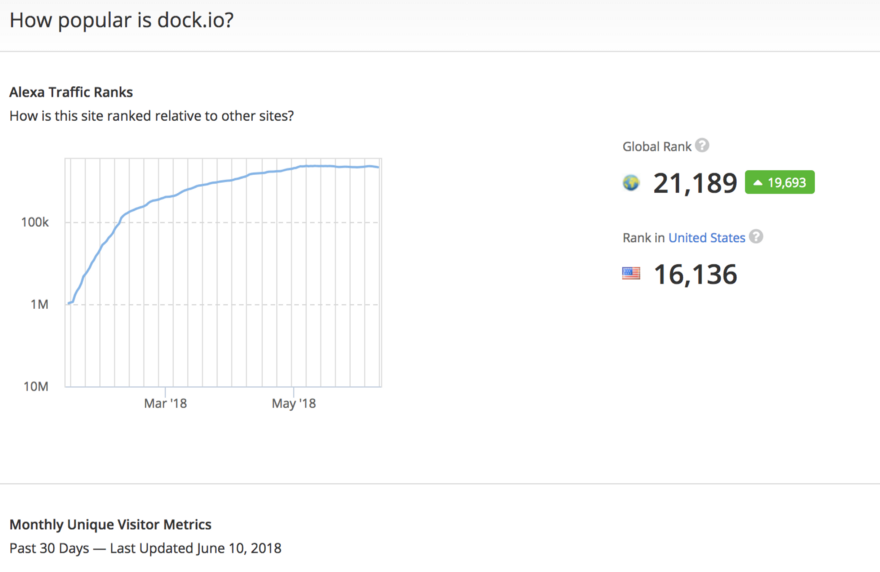Viewport: 880px width, 572px height.
Task: Click the US flag icon
Action: 631,274
